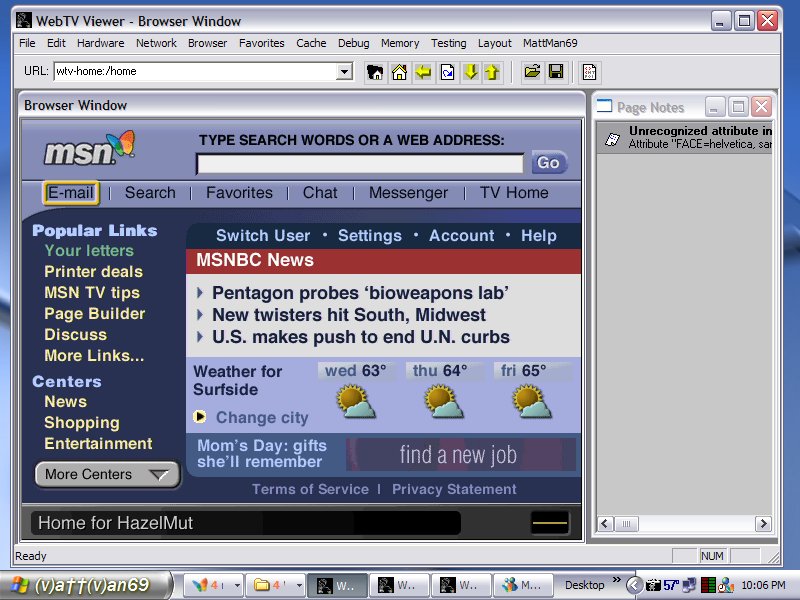The height and width of the screenshot is (600, 800).
Task: Open the Terms of Service link
Action: (x=310, y=489)
